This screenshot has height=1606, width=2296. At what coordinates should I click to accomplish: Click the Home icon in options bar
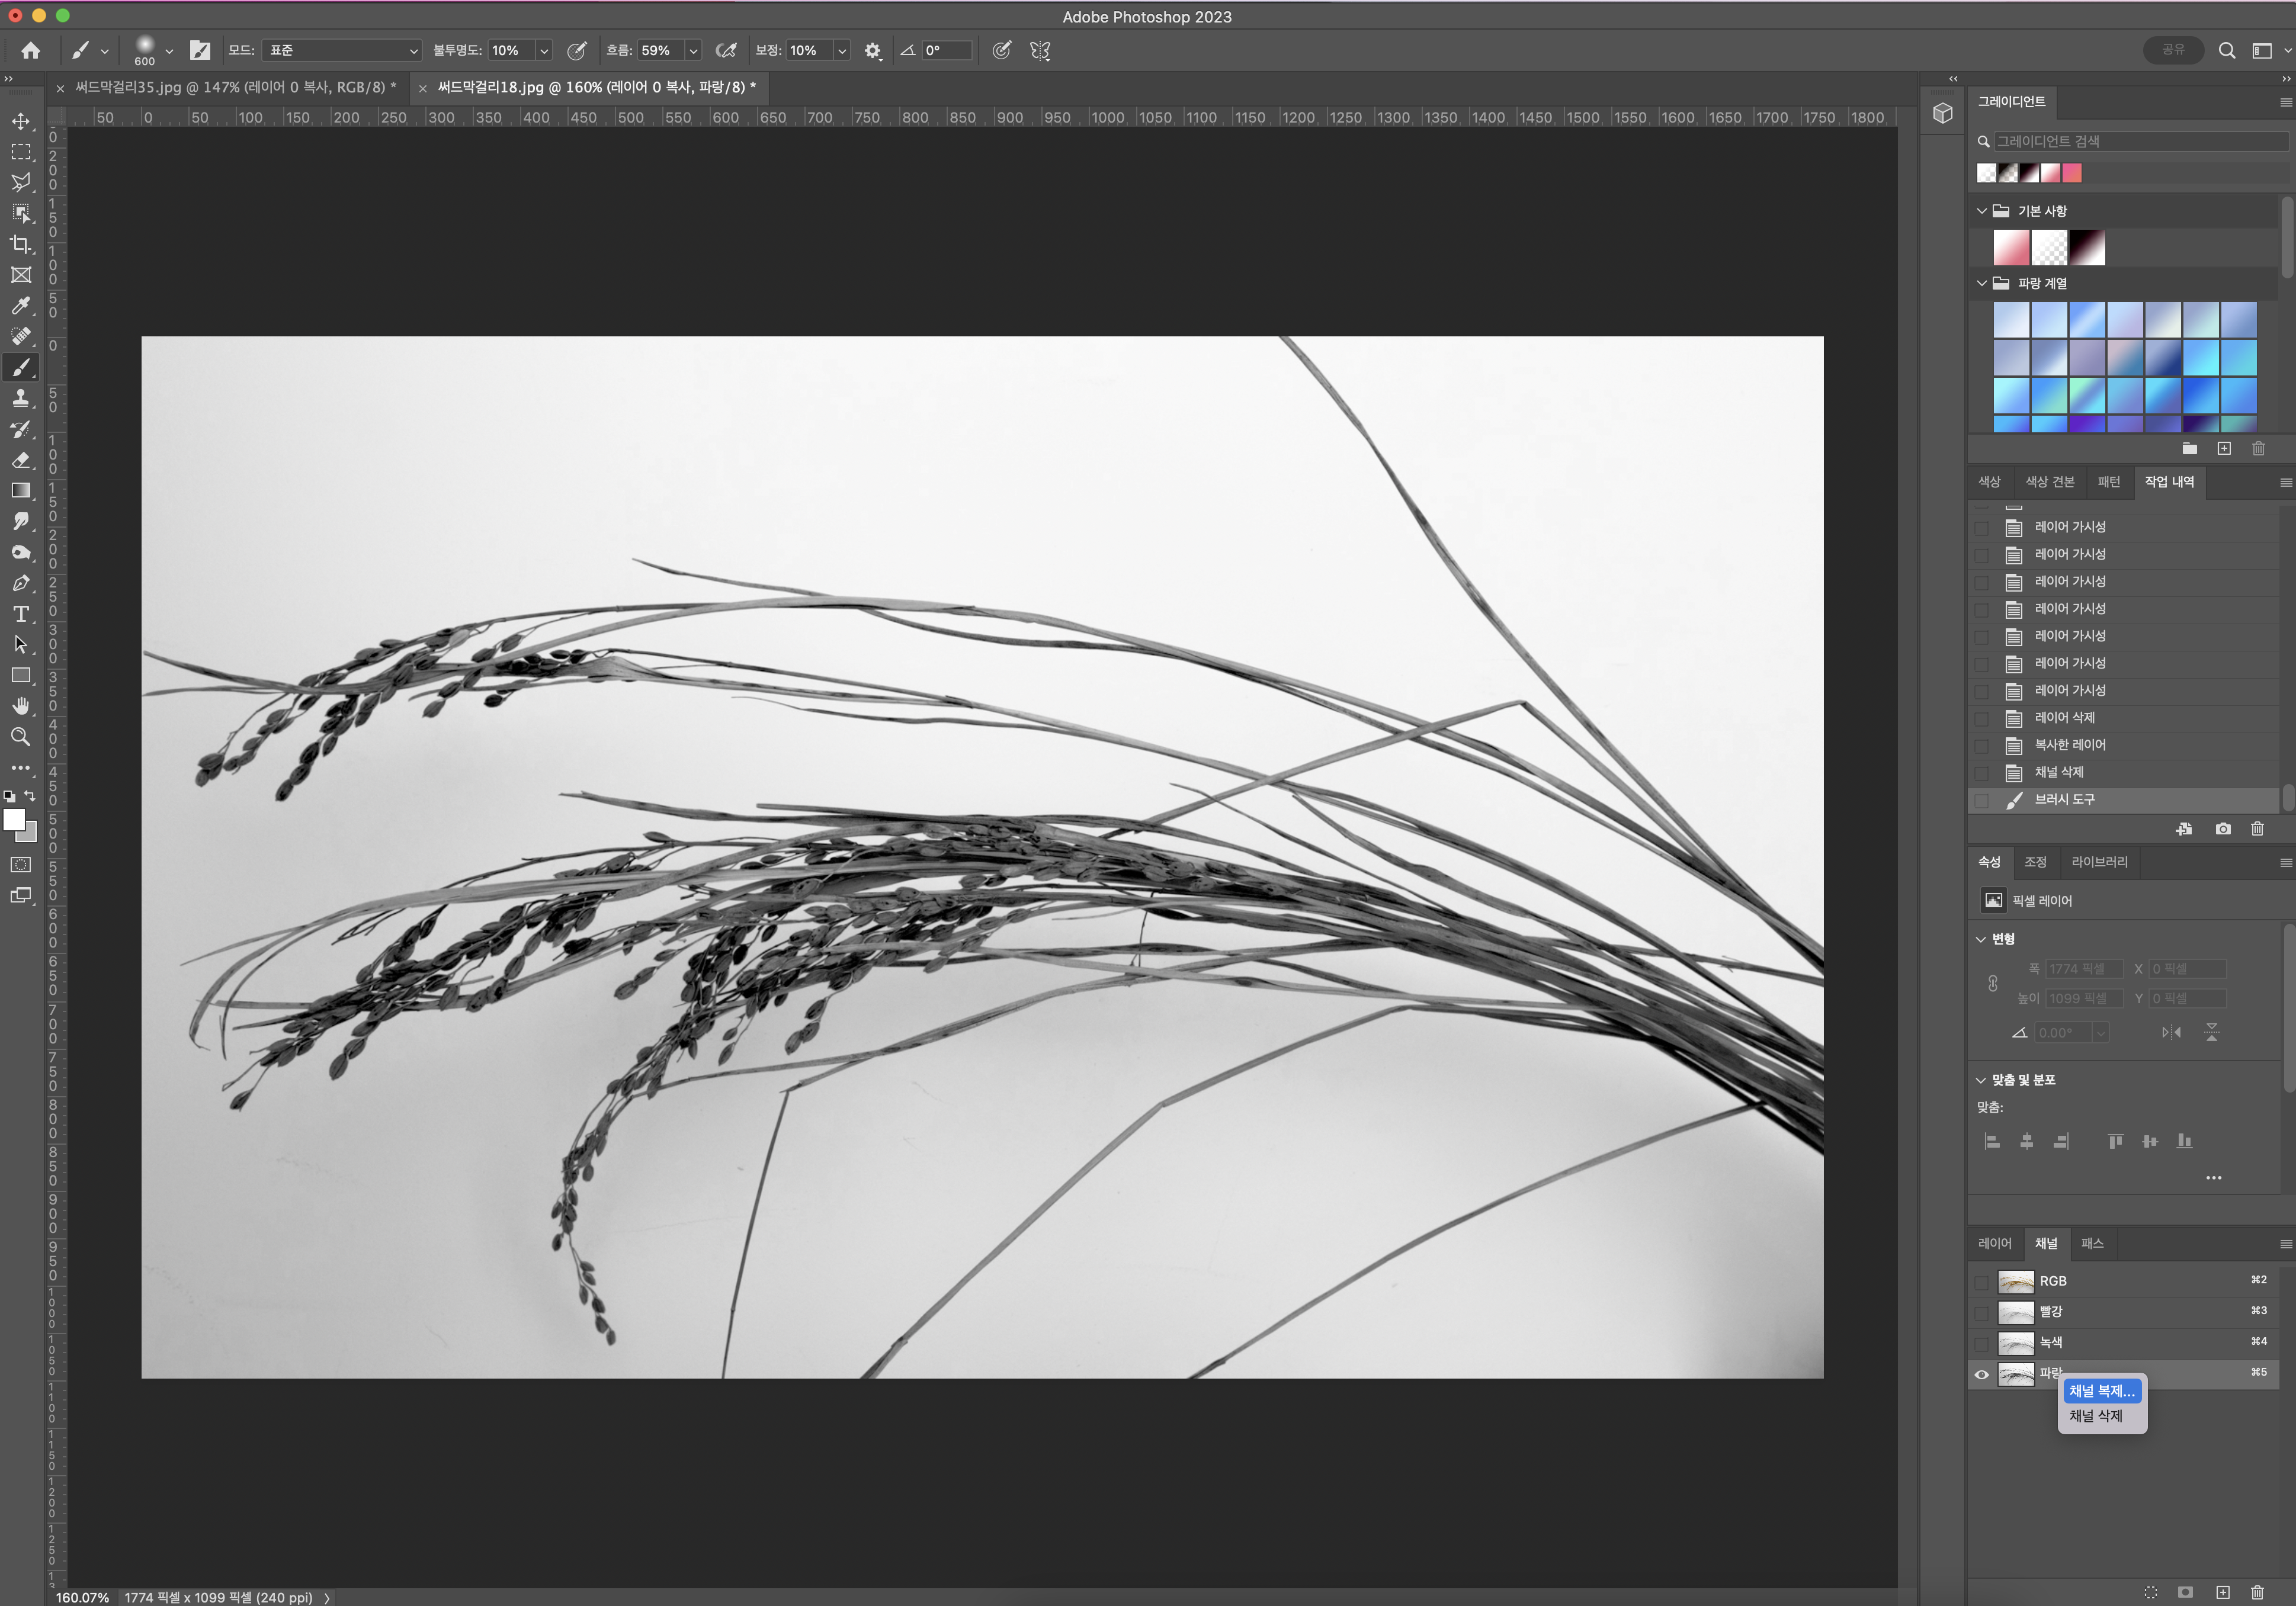coord(31,50)
